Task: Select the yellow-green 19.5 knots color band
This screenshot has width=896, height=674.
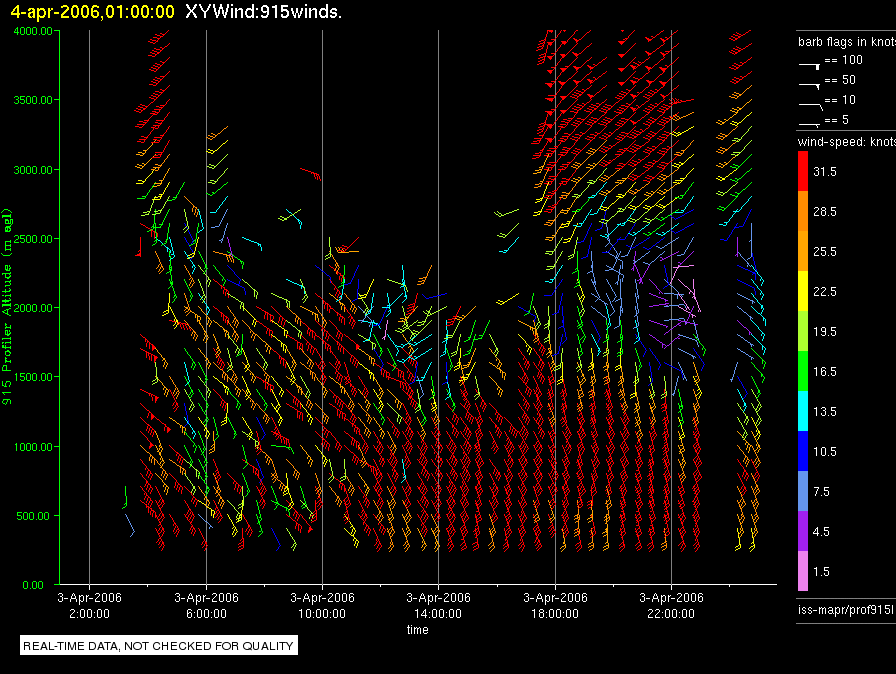Action: [803, 331]
